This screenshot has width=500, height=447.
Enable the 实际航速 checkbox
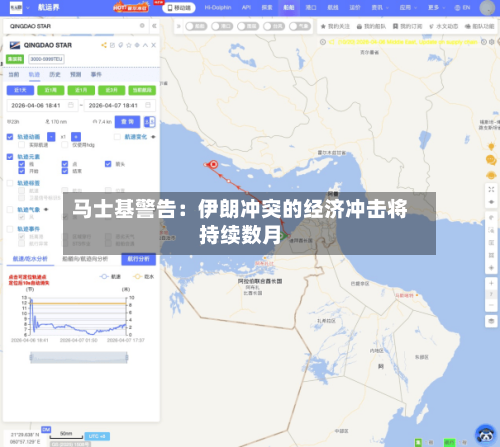pyautogui.click(x=22, y=145)
